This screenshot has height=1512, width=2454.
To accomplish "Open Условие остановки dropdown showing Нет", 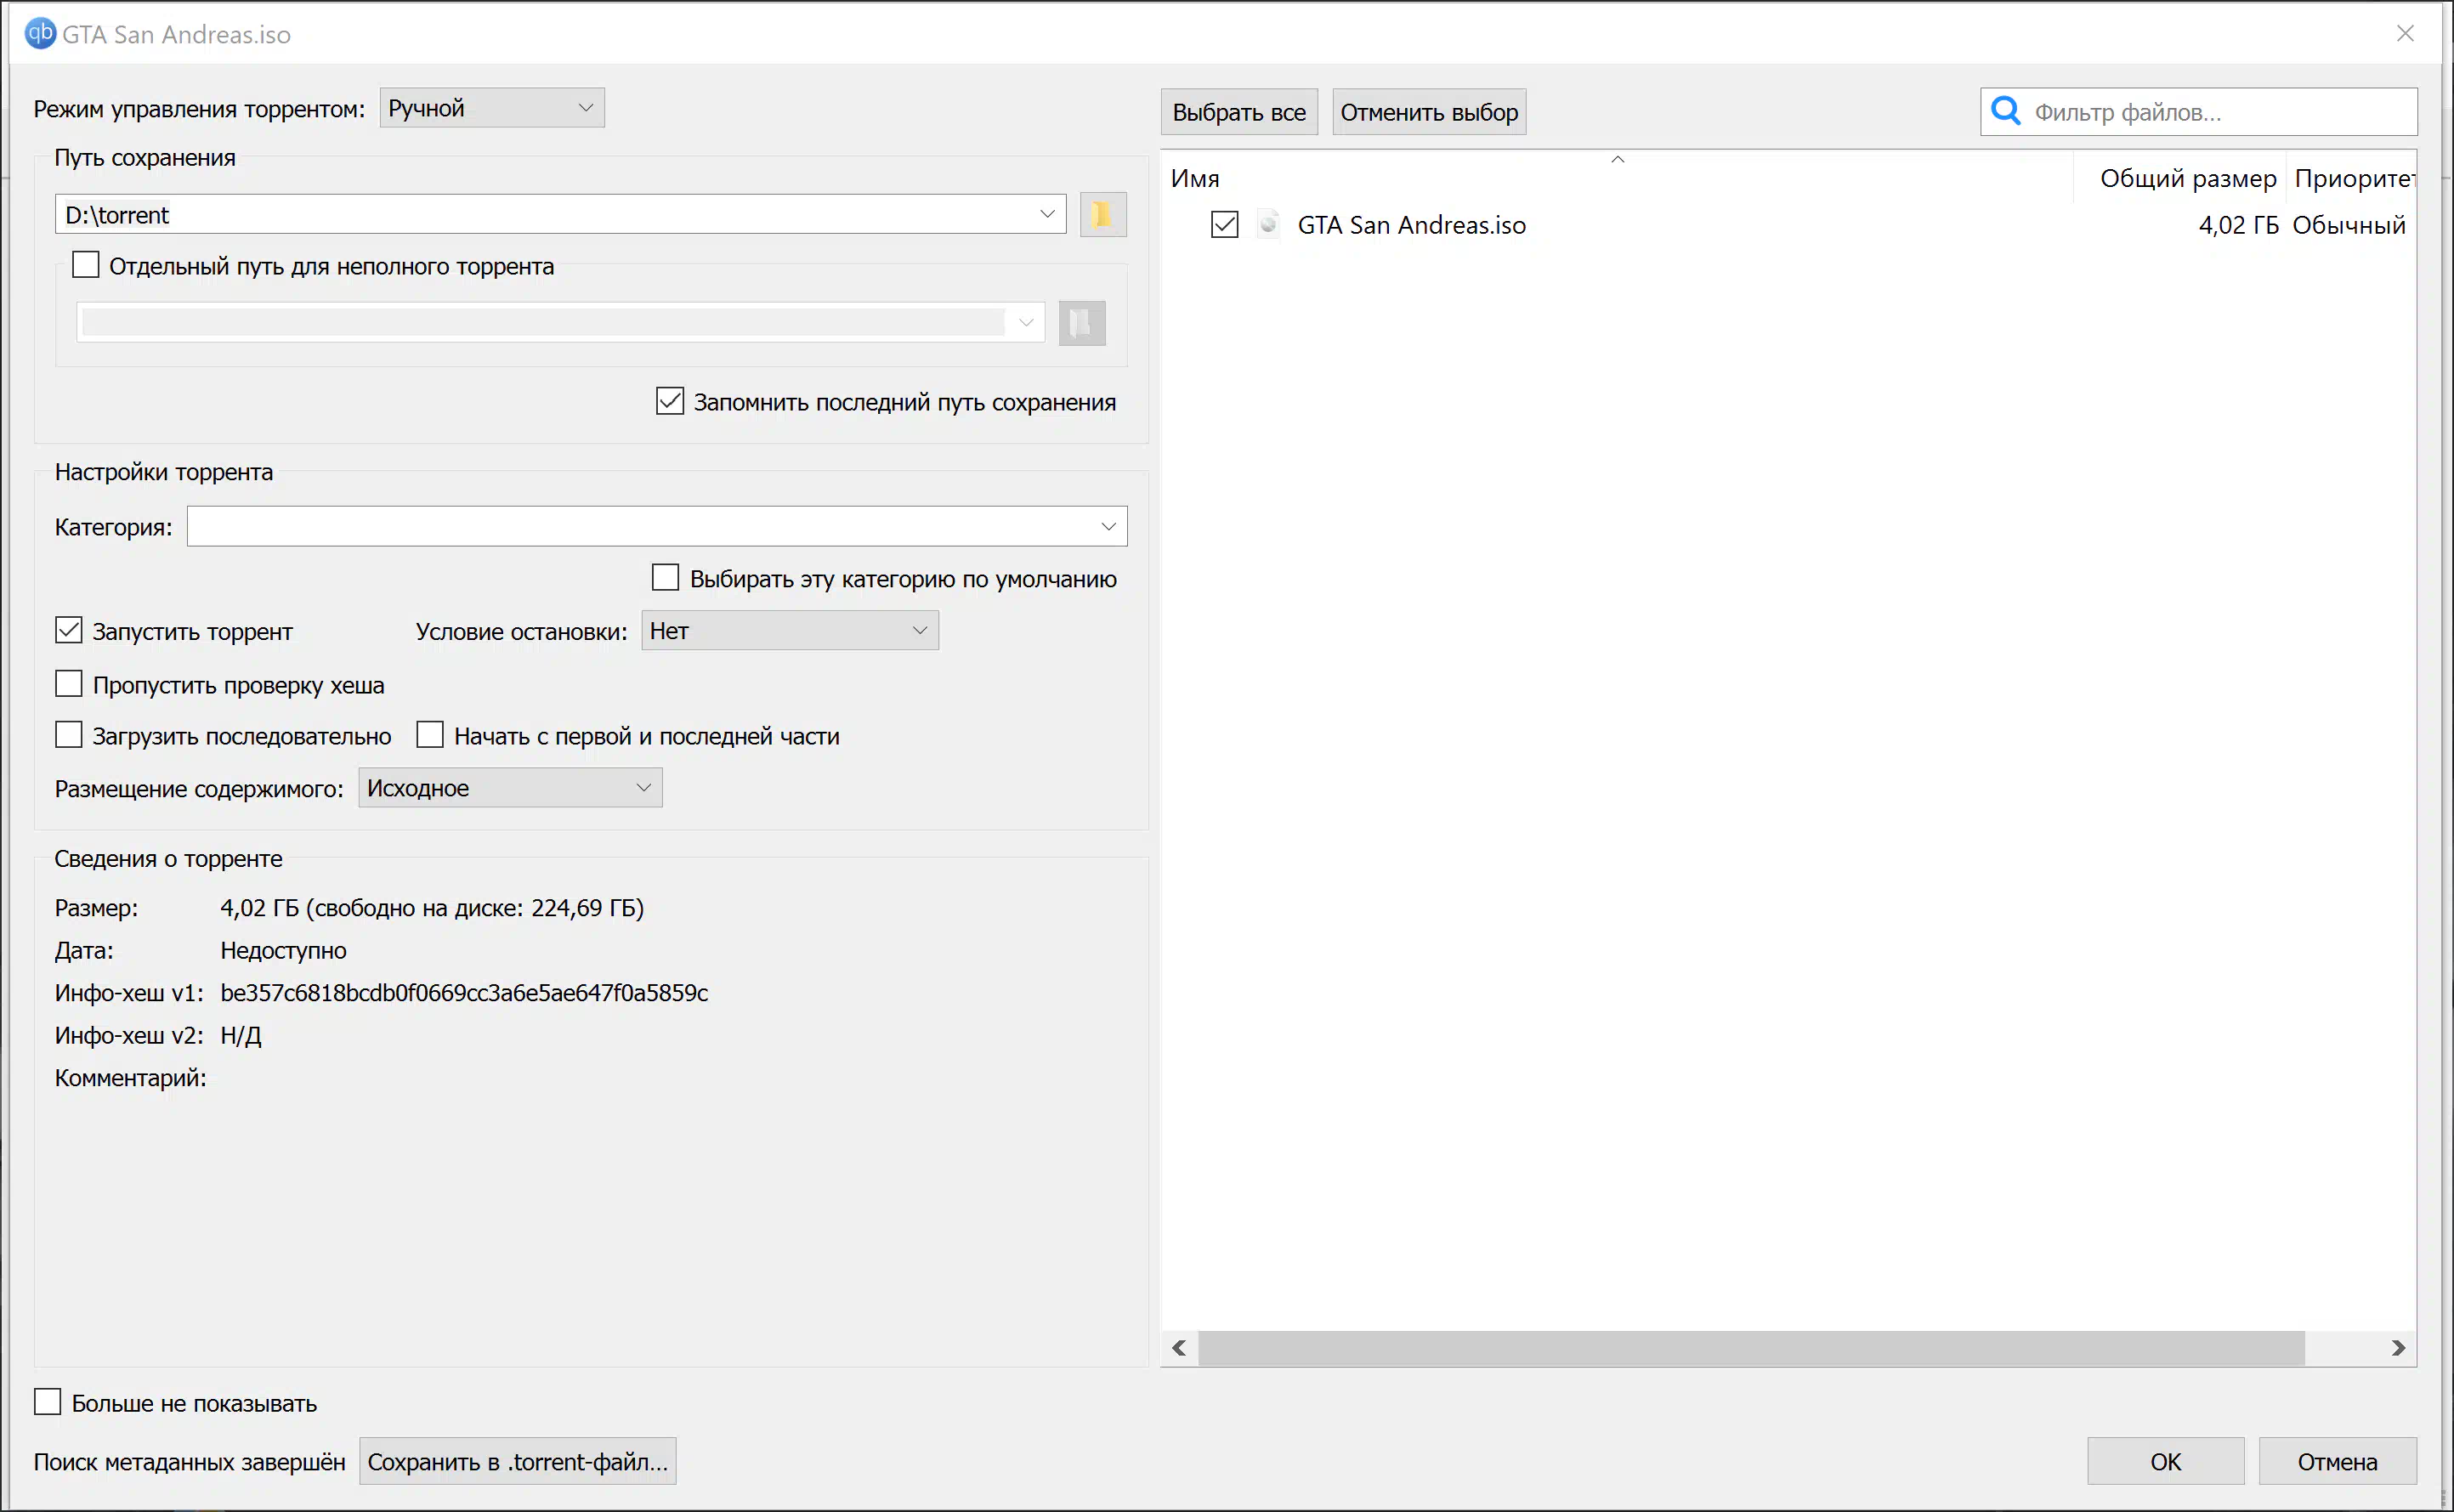I will coord(790,631).
